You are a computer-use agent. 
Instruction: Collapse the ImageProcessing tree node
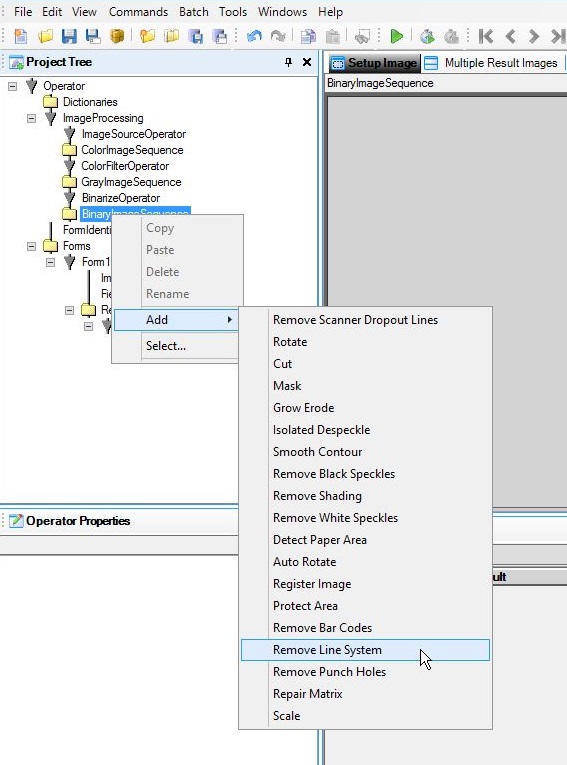click(32, 118)
